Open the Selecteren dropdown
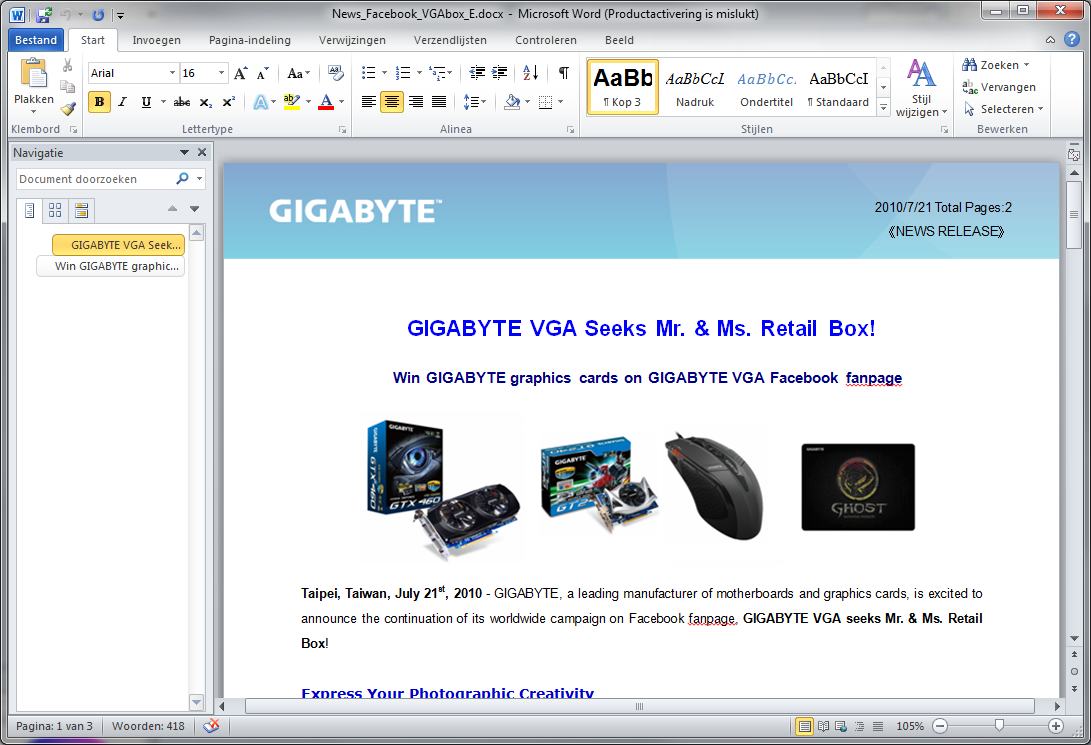This screenshot has height=745, width=1091. point(1004,109)
